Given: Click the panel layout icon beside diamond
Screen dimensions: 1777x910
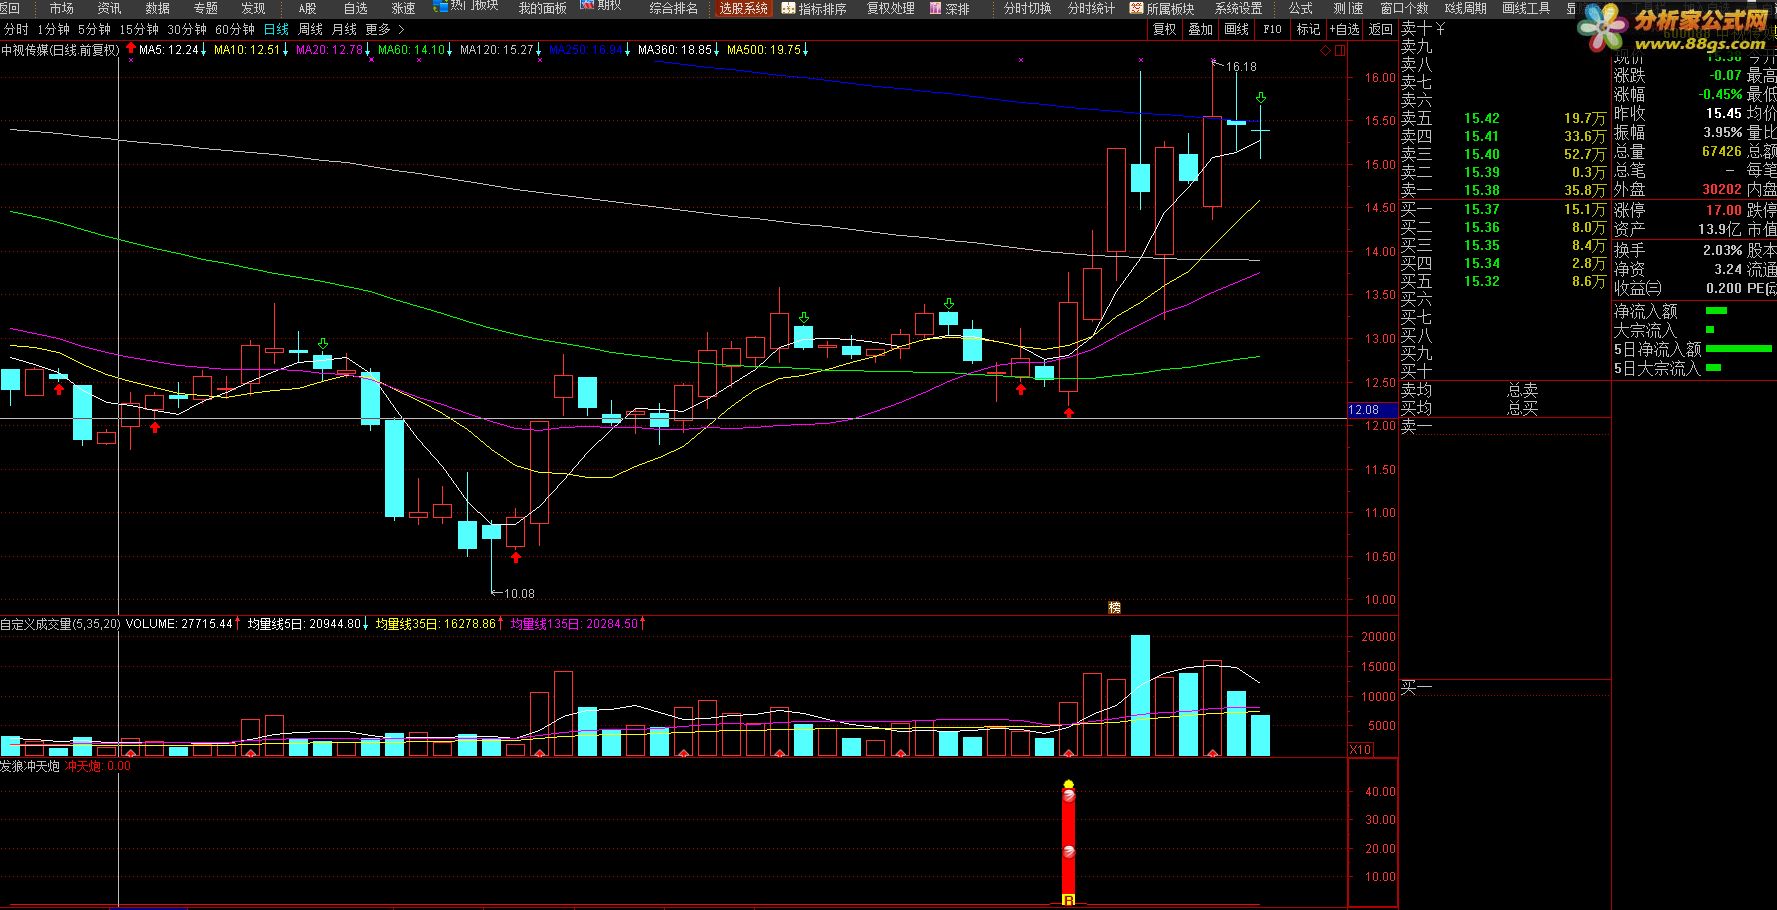Looking at the screenshot, I should (1340, 50).
